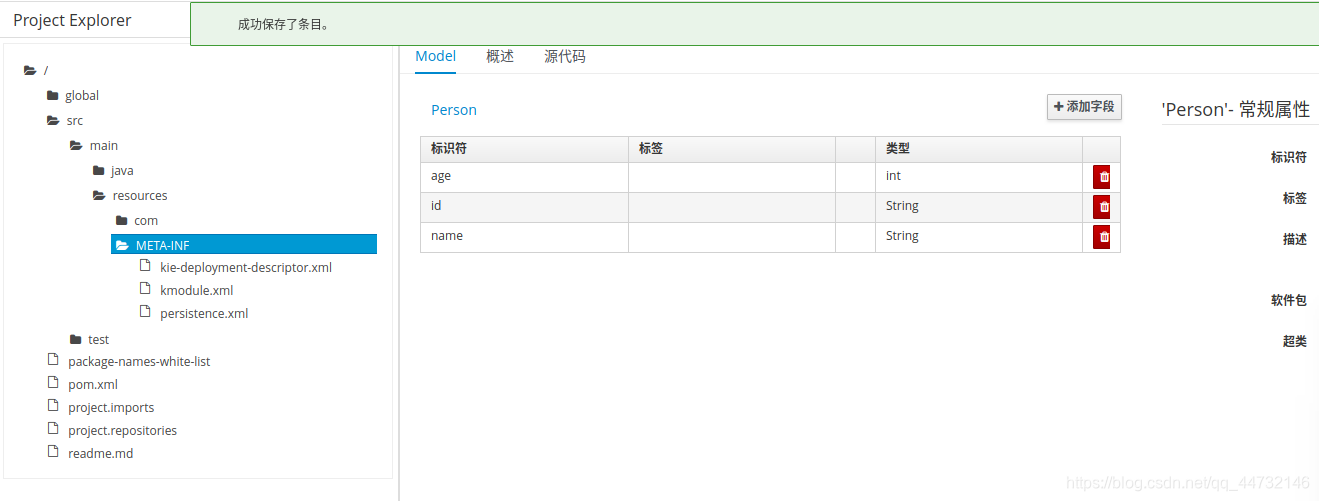Click the com folder icon

point(121,221)
